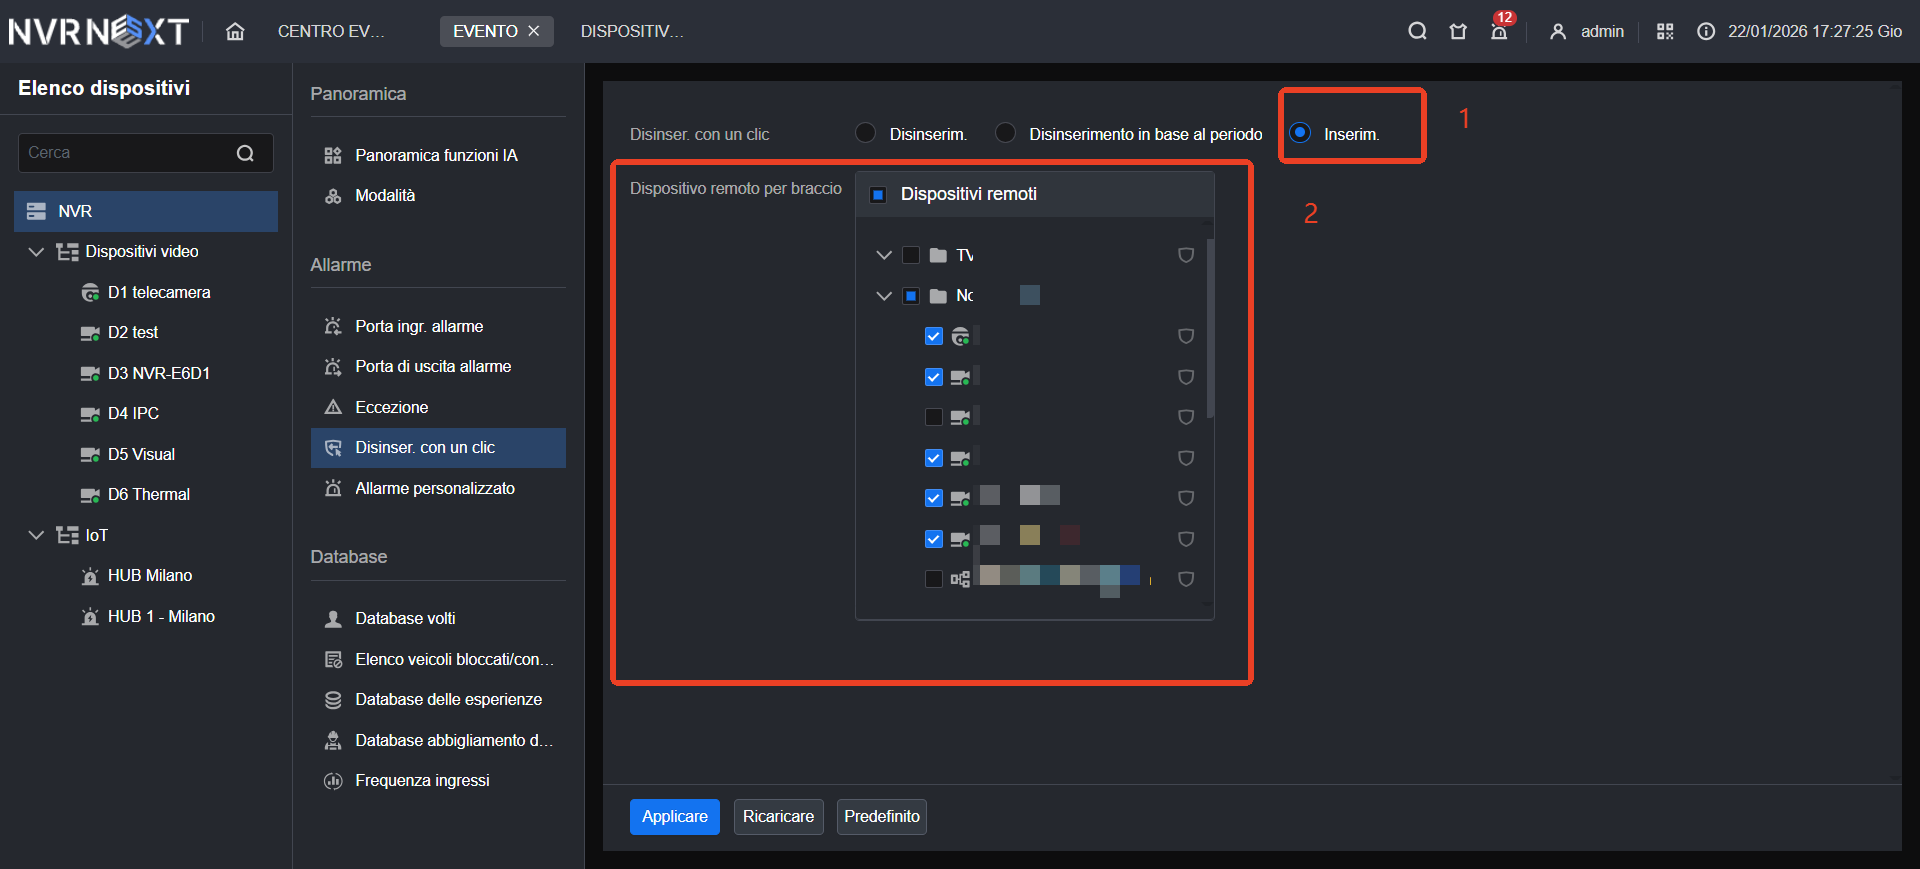Open the admin user account menu
This screenshot has height=869, width=1920.
[1587, 31]
